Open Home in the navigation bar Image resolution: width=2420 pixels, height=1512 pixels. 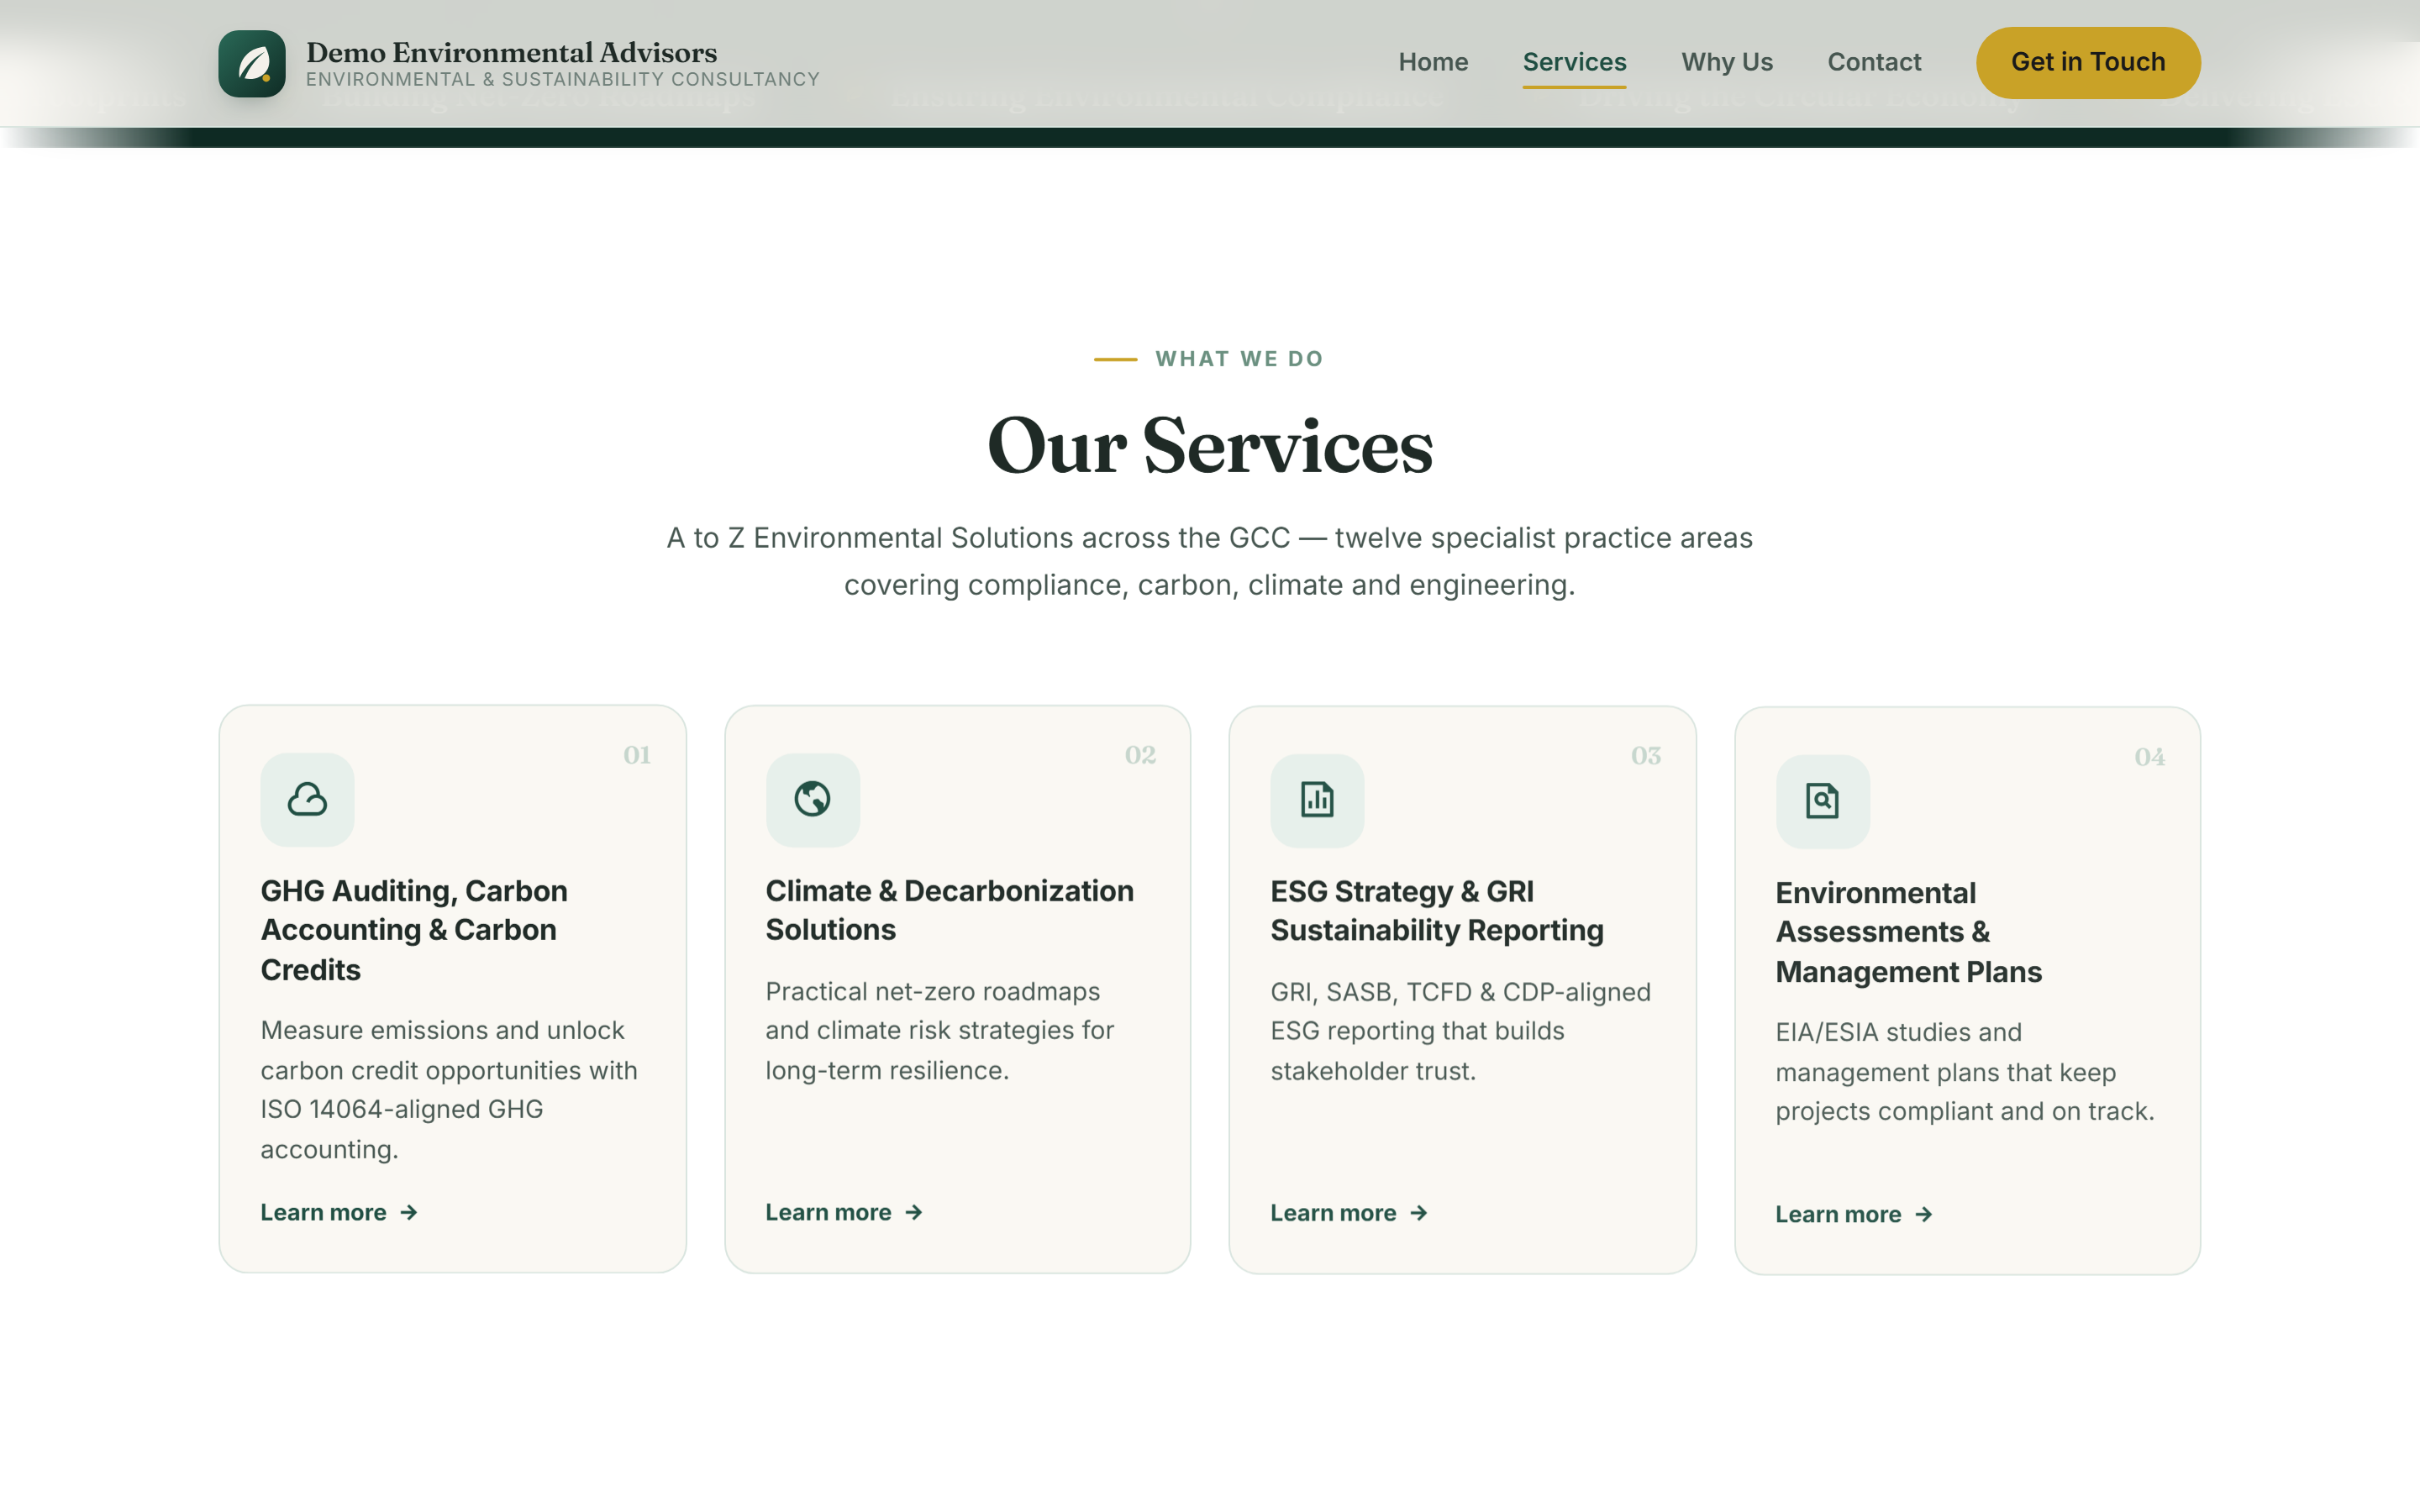point(1433,62)
